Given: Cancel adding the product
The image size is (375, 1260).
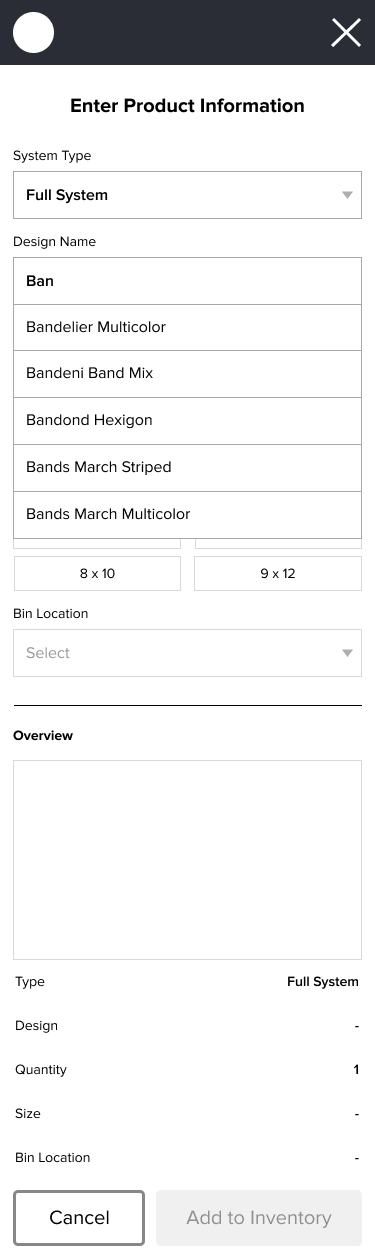Looking at the screenshot, I should tap(79, 1218).
